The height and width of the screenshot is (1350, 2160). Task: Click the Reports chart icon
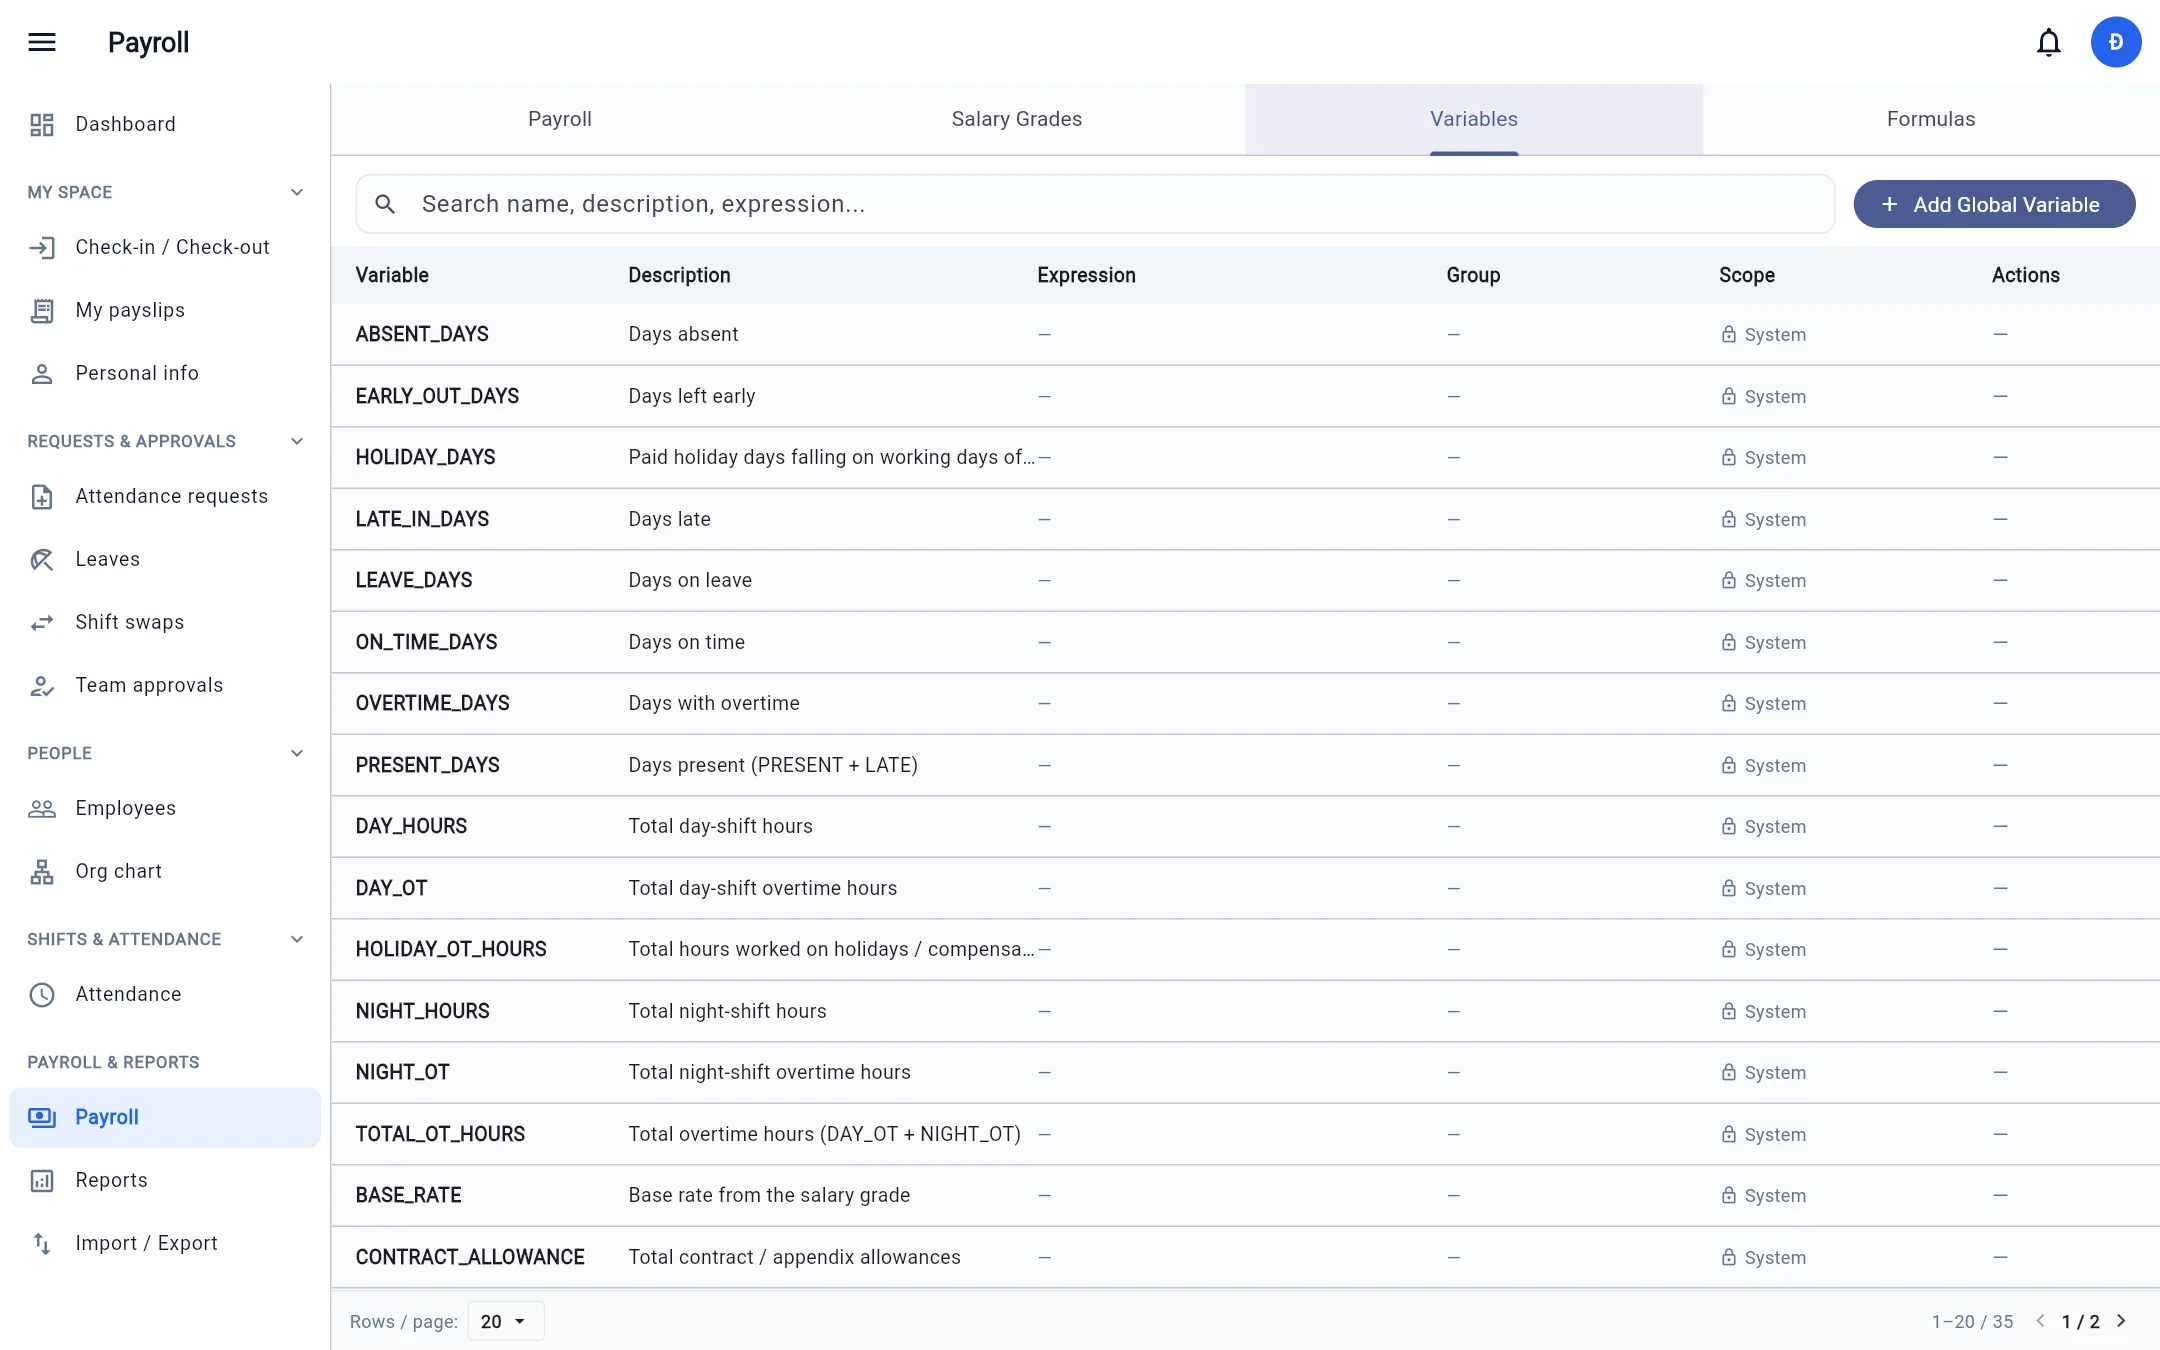coord(42,1180)
